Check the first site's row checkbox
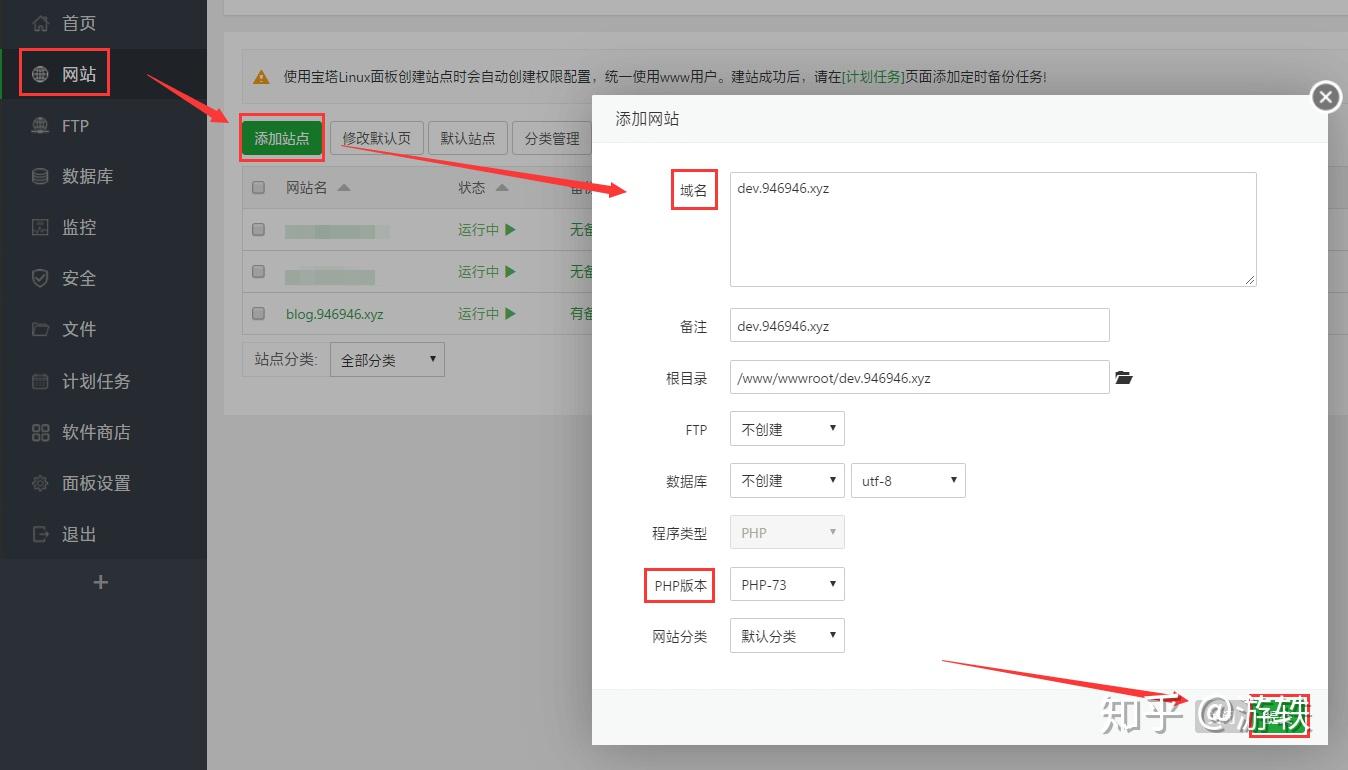Screen dimensions: 1348x770 click(x=257, y=229)
